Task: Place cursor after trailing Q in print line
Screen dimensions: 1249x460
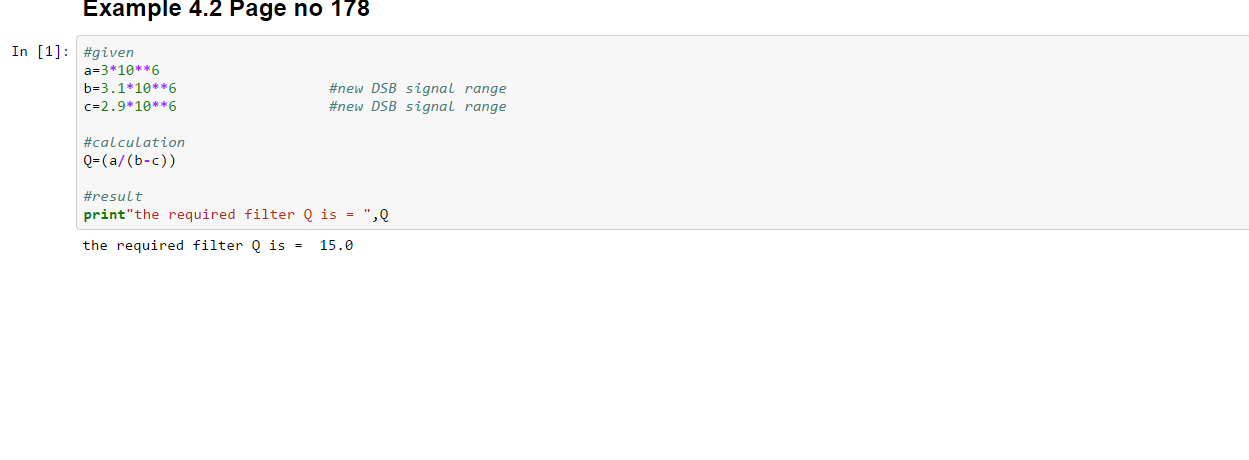Action: click(x=389, y=214)
